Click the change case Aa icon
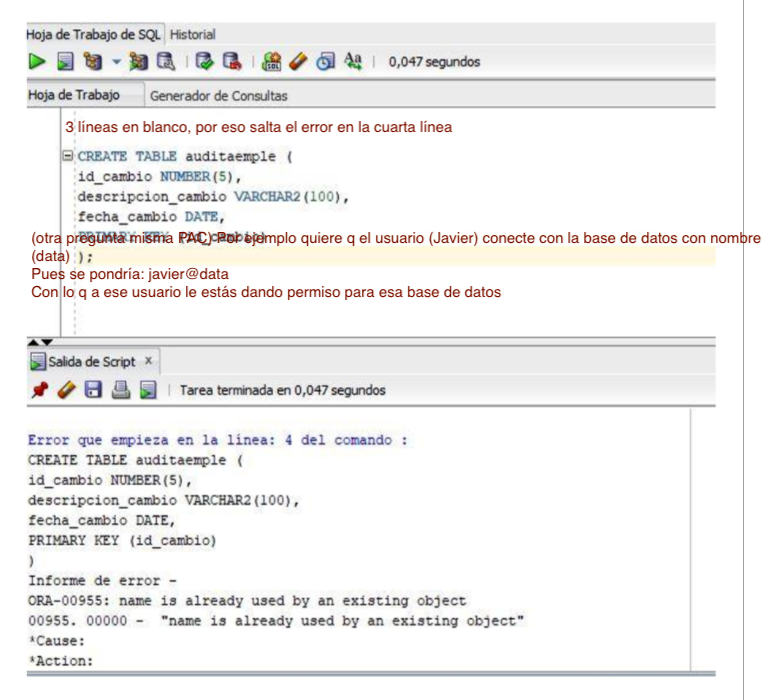This screenshot has width=769, height=700. pyautogui.click(x=351, y=62)
